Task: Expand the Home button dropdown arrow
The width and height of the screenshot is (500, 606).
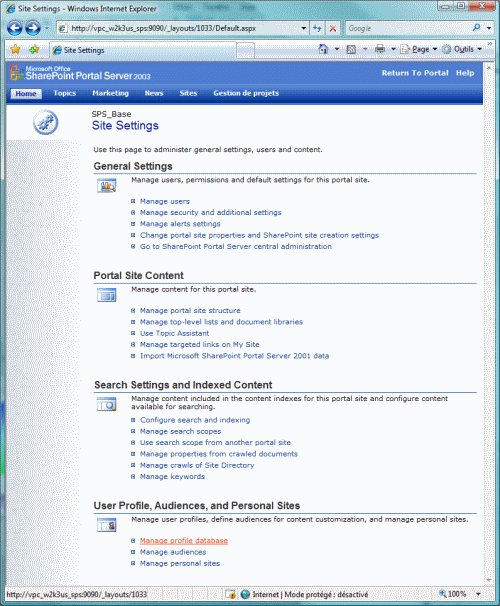Action: tap(337, 49)
